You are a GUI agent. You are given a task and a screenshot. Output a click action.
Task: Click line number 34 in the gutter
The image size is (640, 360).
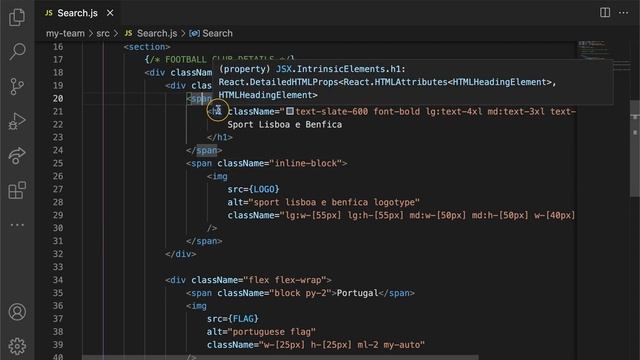coord(58,280)
